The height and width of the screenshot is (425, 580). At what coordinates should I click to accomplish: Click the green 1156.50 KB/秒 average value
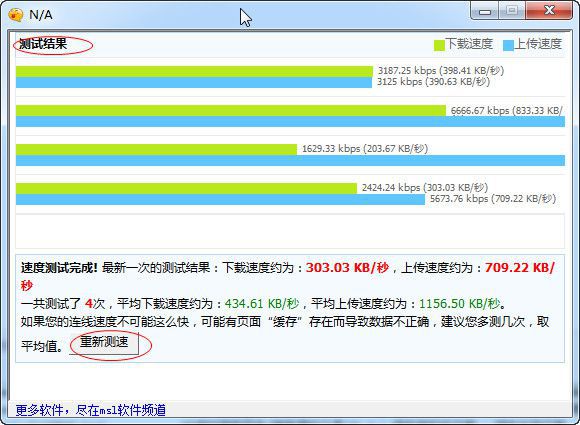[x=459, y=304]
